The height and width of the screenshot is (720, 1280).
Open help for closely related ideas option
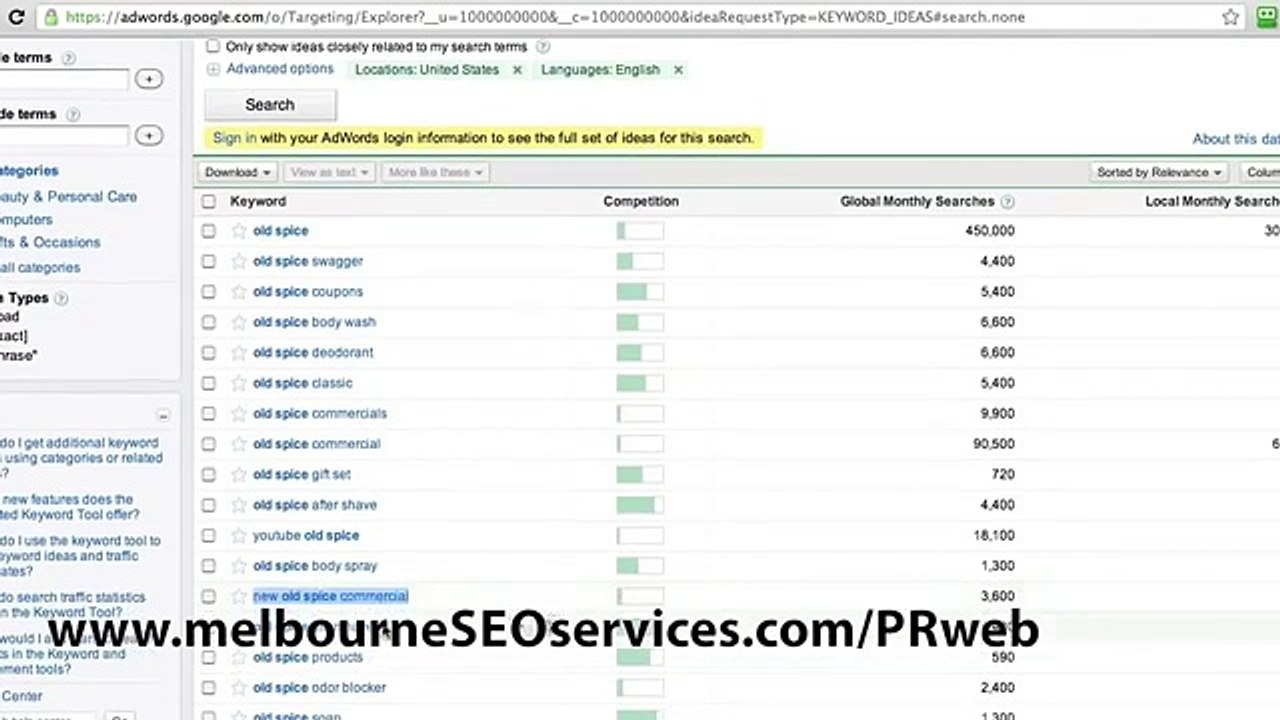[x=543, y=47]
